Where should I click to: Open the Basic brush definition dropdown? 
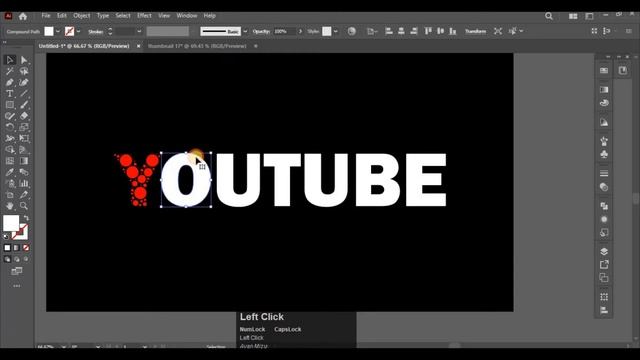[245, 31]
